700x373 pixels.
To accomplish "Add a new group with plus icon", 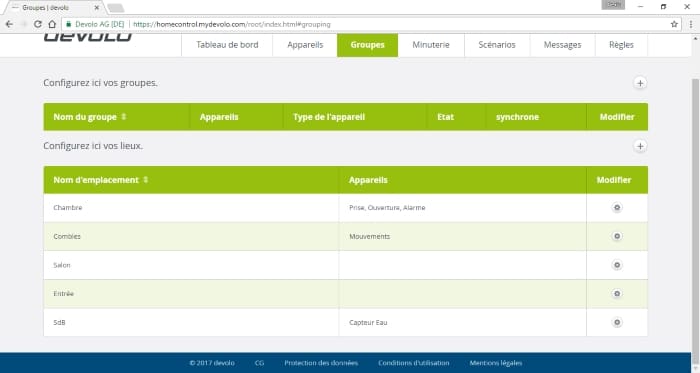I will pyautogui.click(x=640, y=83).
